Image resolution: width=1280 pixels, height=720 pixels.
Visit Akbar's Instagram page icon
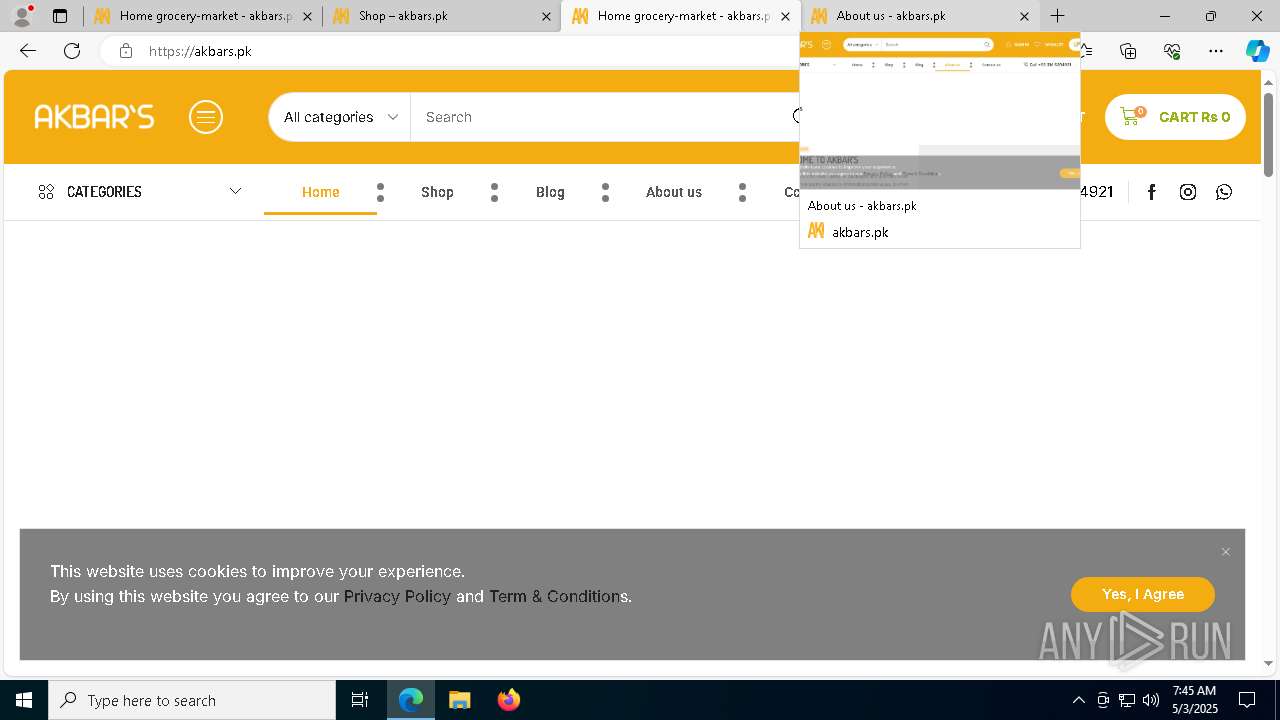[1188, 192]
